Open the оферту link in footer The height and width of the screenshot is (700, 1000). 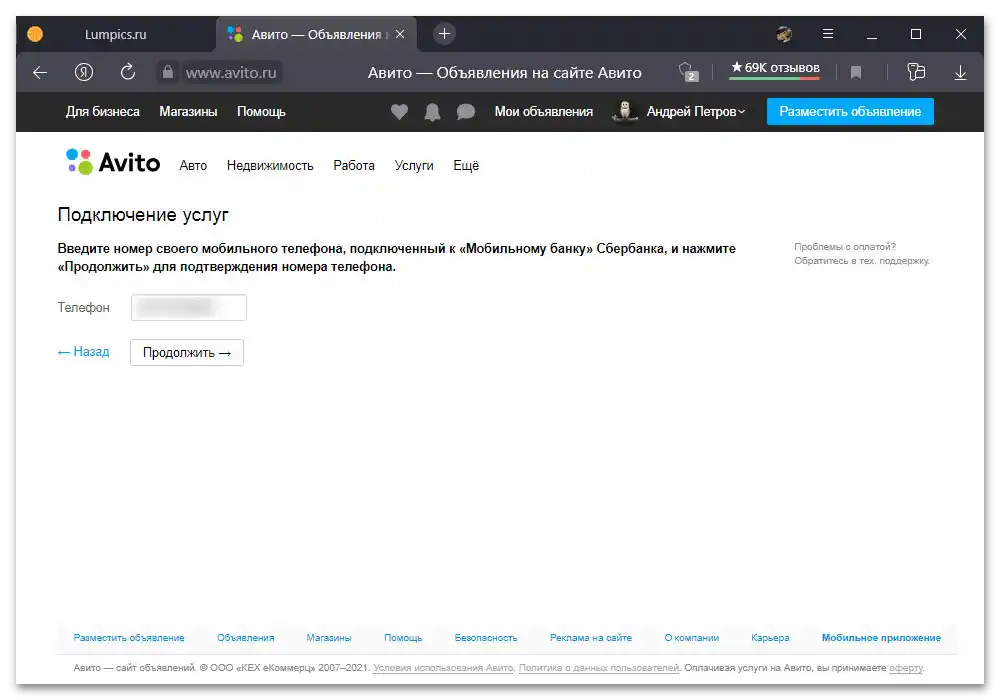coord(906,668)
